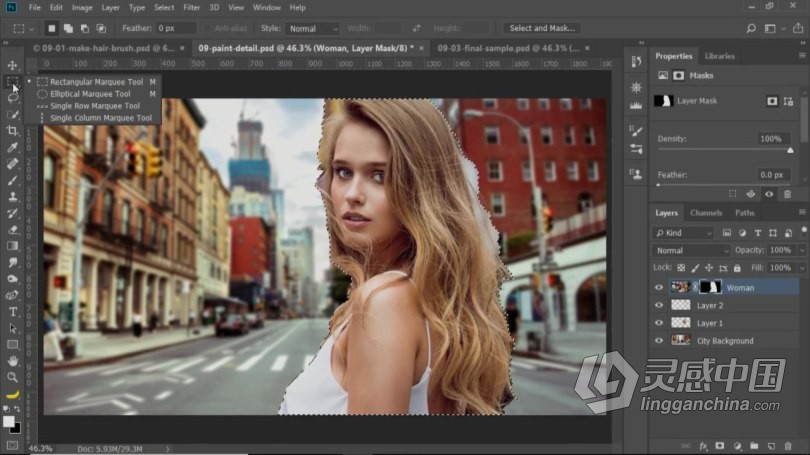Image resolution: width=810 pixels, height=455 pixels.
Task: Toggle lock image pixels brush icon
Action: pyautogui.click(x=695, y=268)
